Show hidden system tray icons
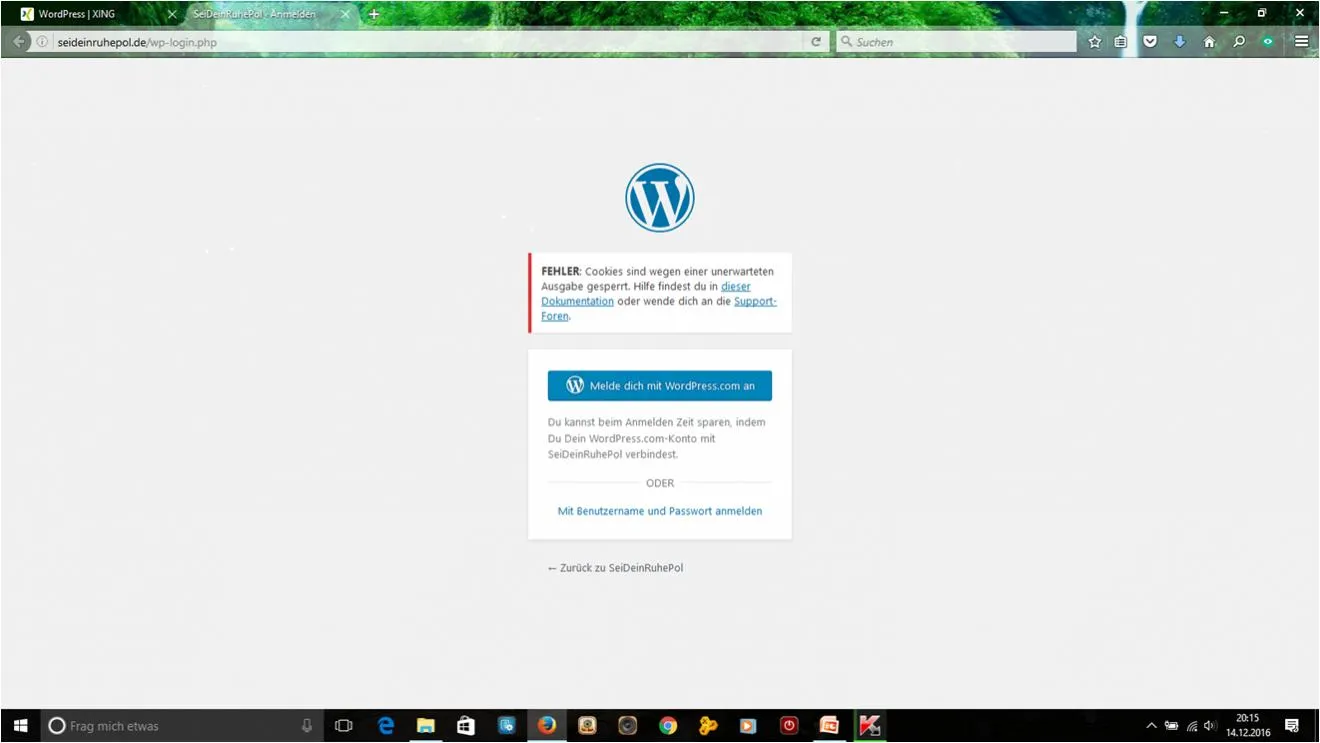Screen dimensions: 1320x743 (1151, 726)
